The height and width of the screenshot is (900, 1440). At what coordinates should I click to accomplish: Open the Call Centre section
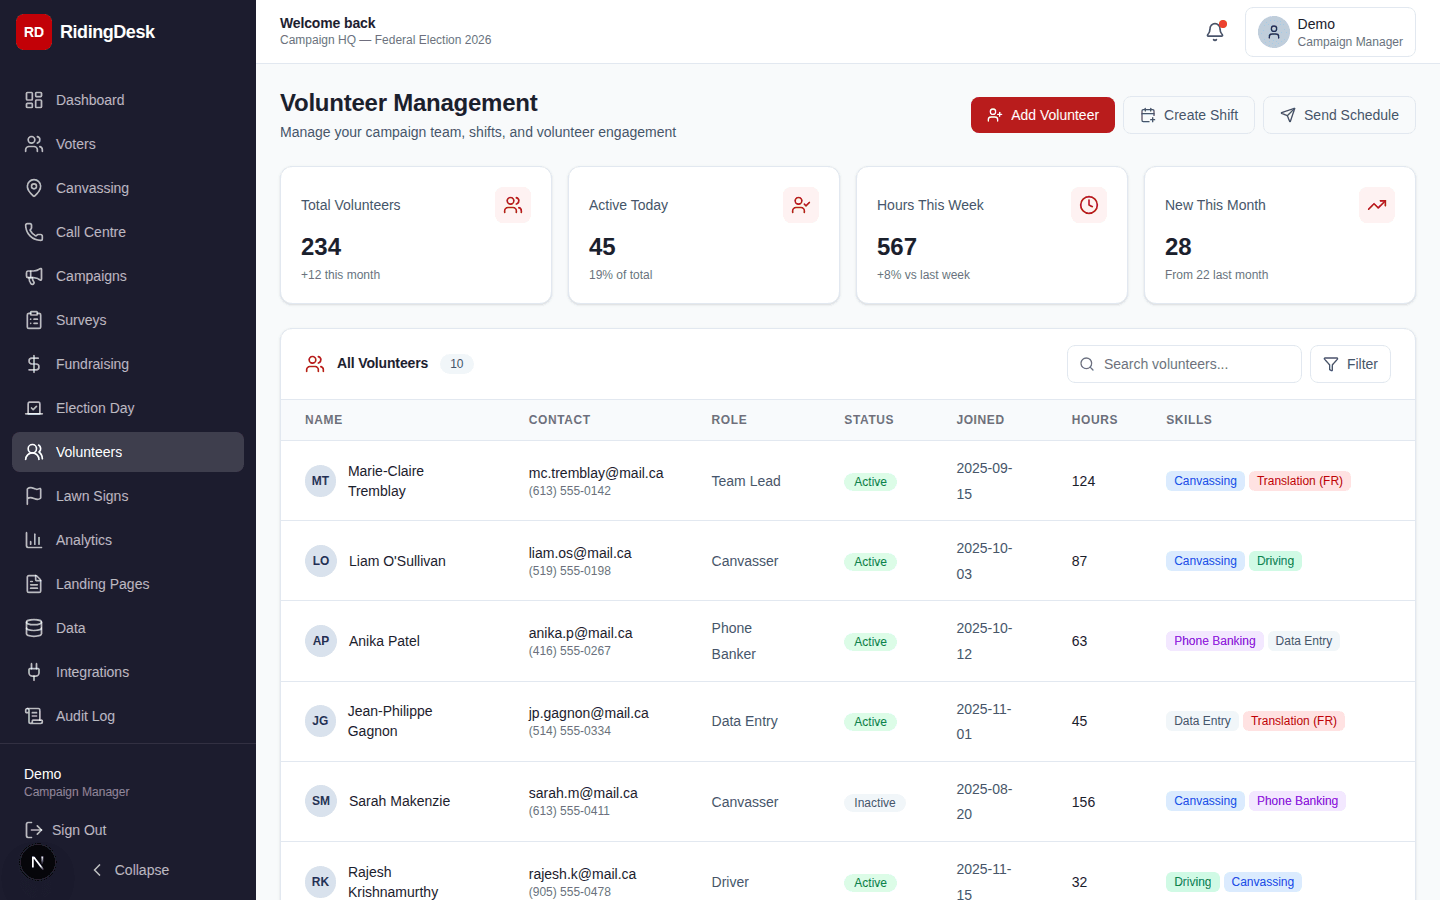[x=92, y=232]
